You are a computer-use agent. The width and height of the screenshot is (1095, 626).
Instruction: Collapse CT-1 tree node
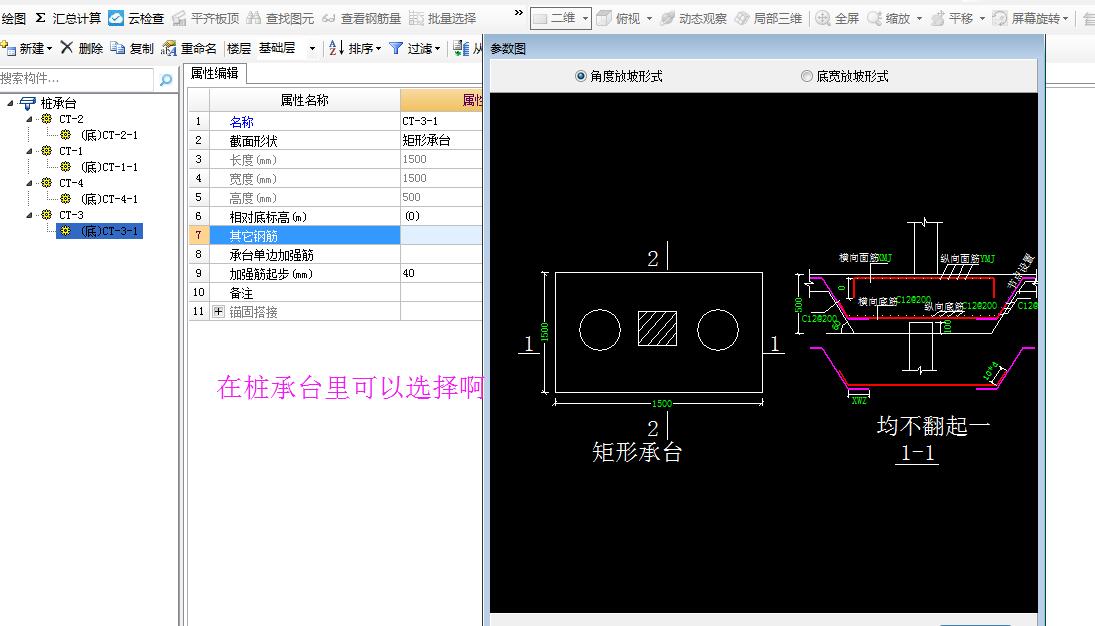29,151
